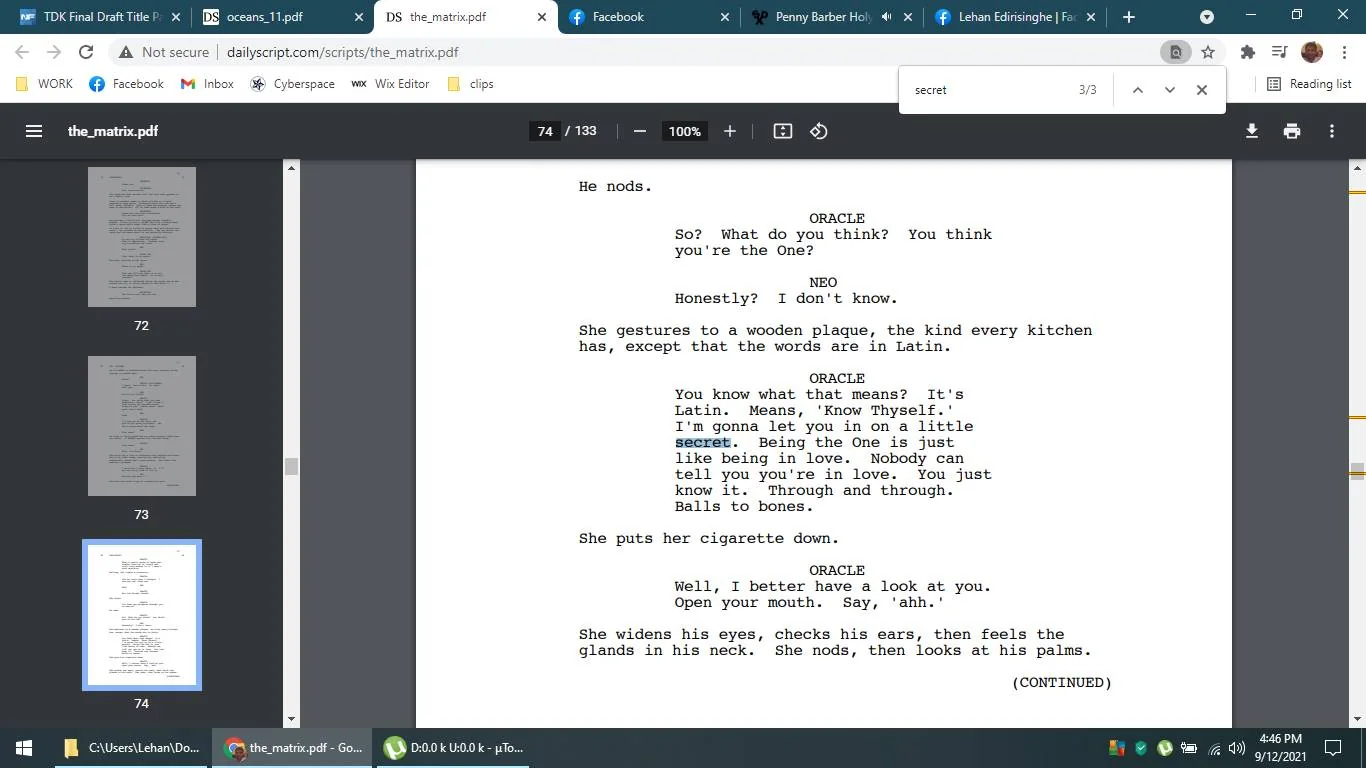Screen dimensions: 1366x768
Task: Close the the_matrix.pdf tab
Action: pos(541,17)
